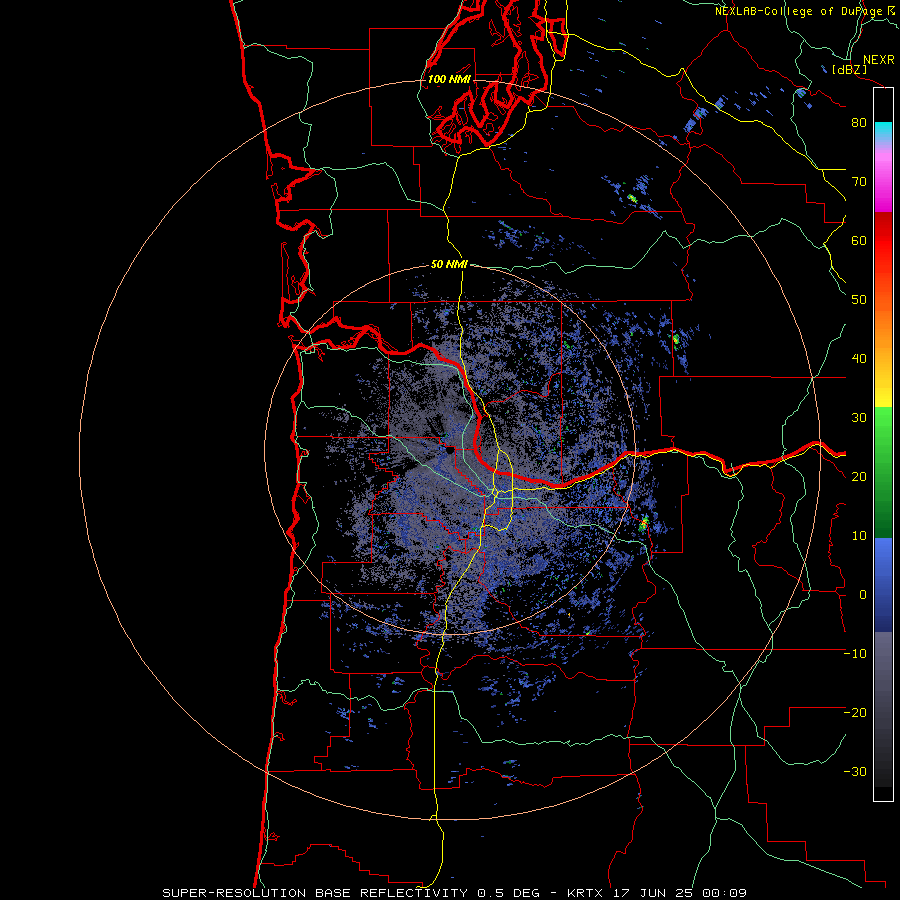Image resolution: width=900 pixels, height=900 pixels.
Task: Click the 10 value on the dBZ scale
Action: [x=859, y=536]
